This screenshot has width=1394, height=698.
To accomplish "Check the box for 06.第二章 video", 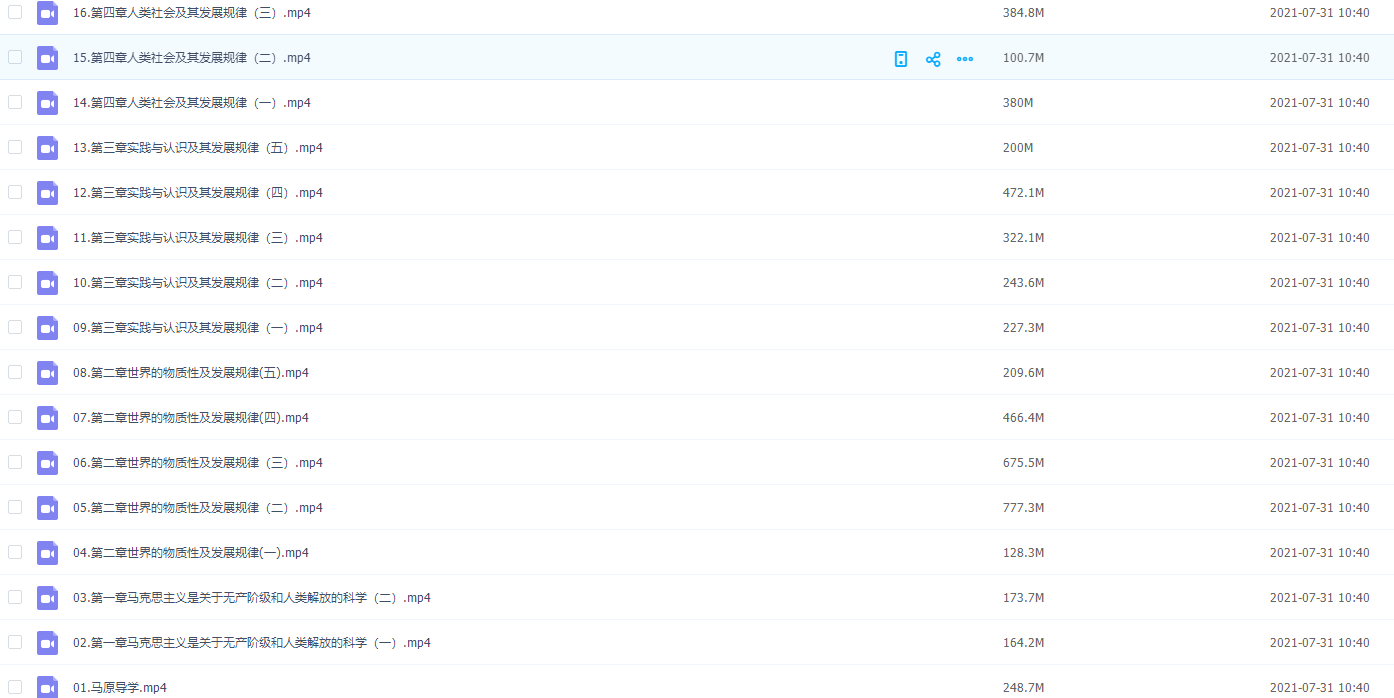I will (x=15, y=462).
